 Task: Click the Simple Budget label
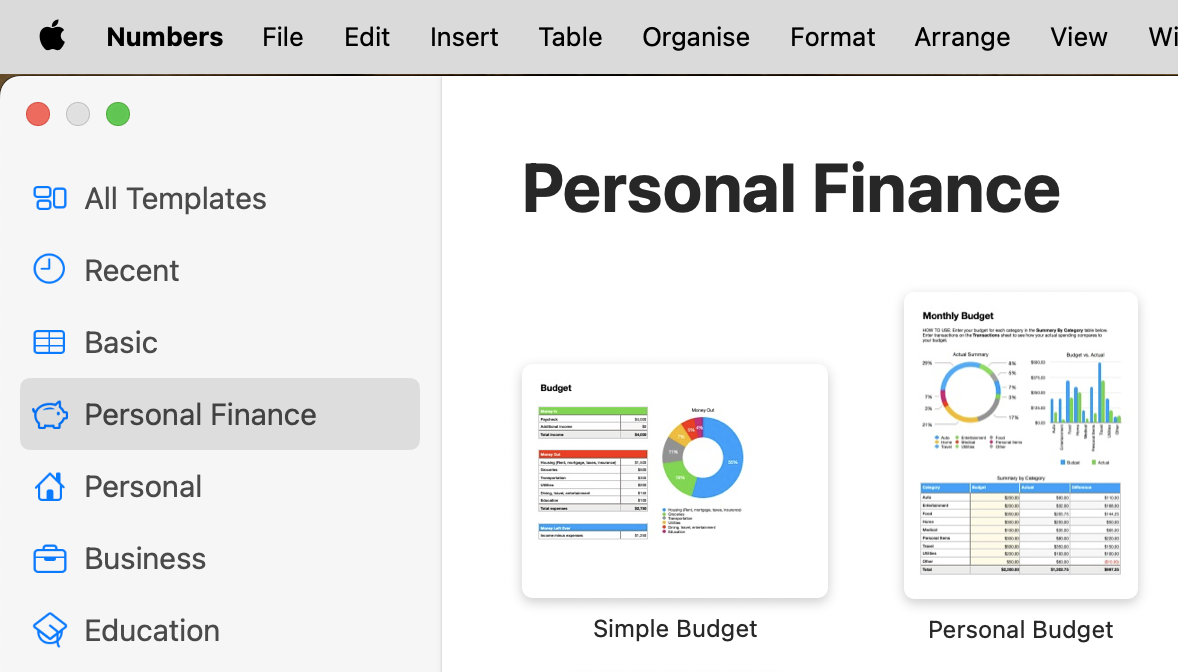(675, 628)
